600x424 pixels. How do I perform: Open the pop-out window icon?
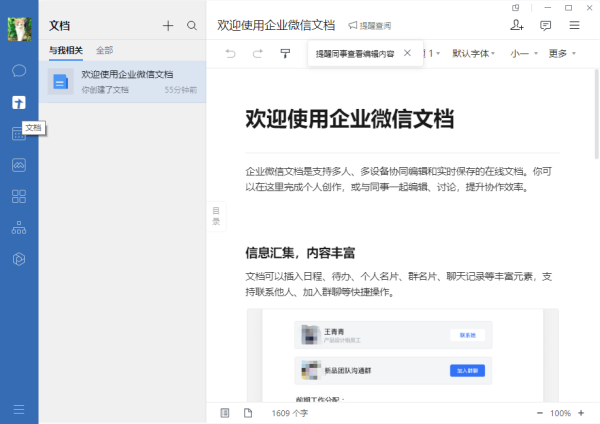pos(515,8)
